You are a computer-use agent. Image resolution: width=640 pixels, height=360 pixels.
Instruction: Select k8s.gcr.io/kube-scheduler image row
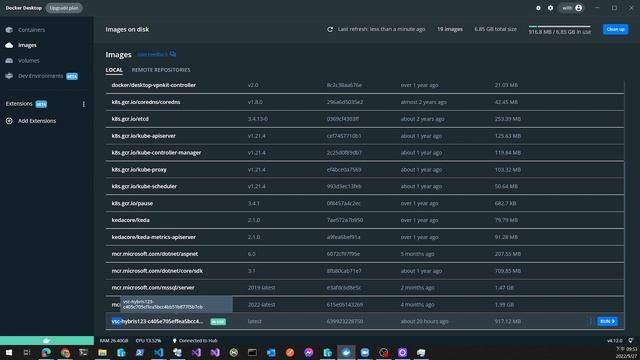tap(364, 186)
